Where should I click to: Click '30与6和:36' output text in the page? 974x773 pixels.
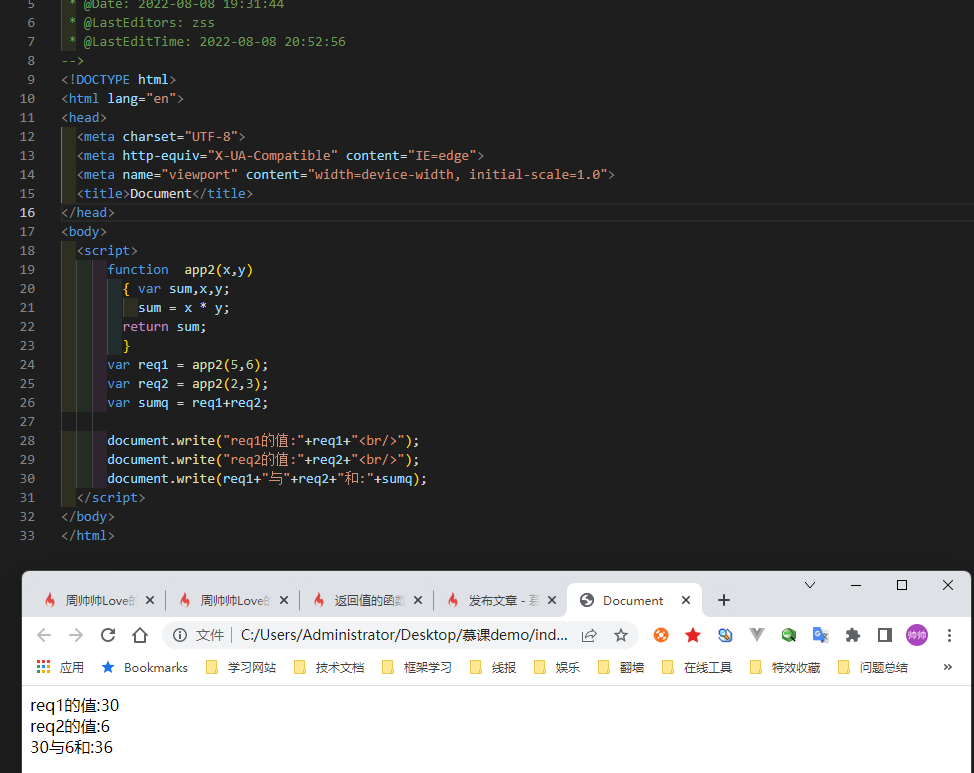click(71, 748)
